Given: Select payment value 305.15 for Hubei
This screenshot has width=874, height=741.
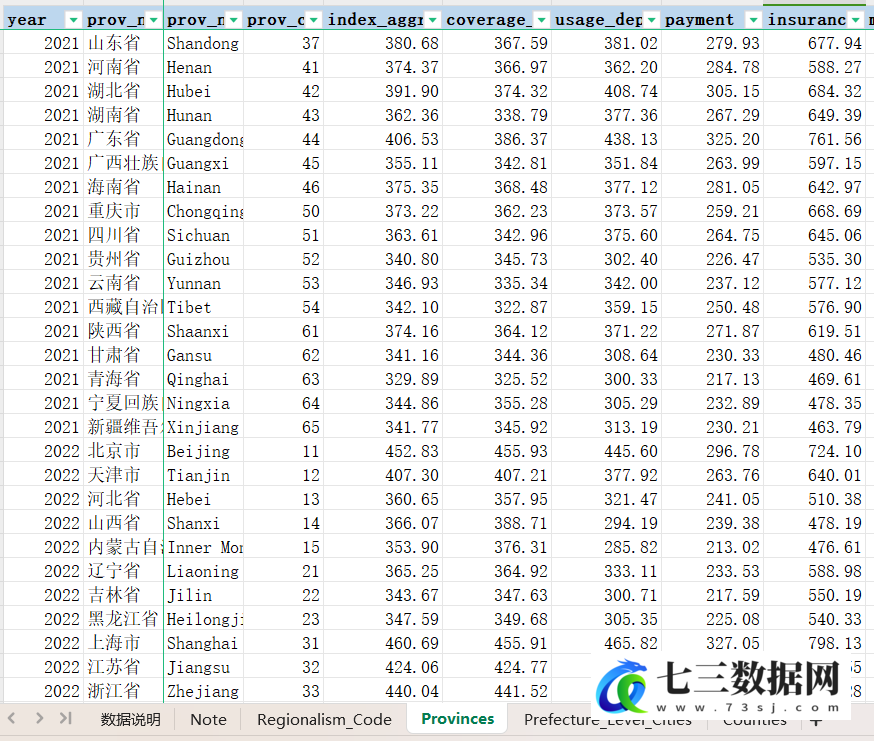Looking at the screenshot, I should [712, 91].
